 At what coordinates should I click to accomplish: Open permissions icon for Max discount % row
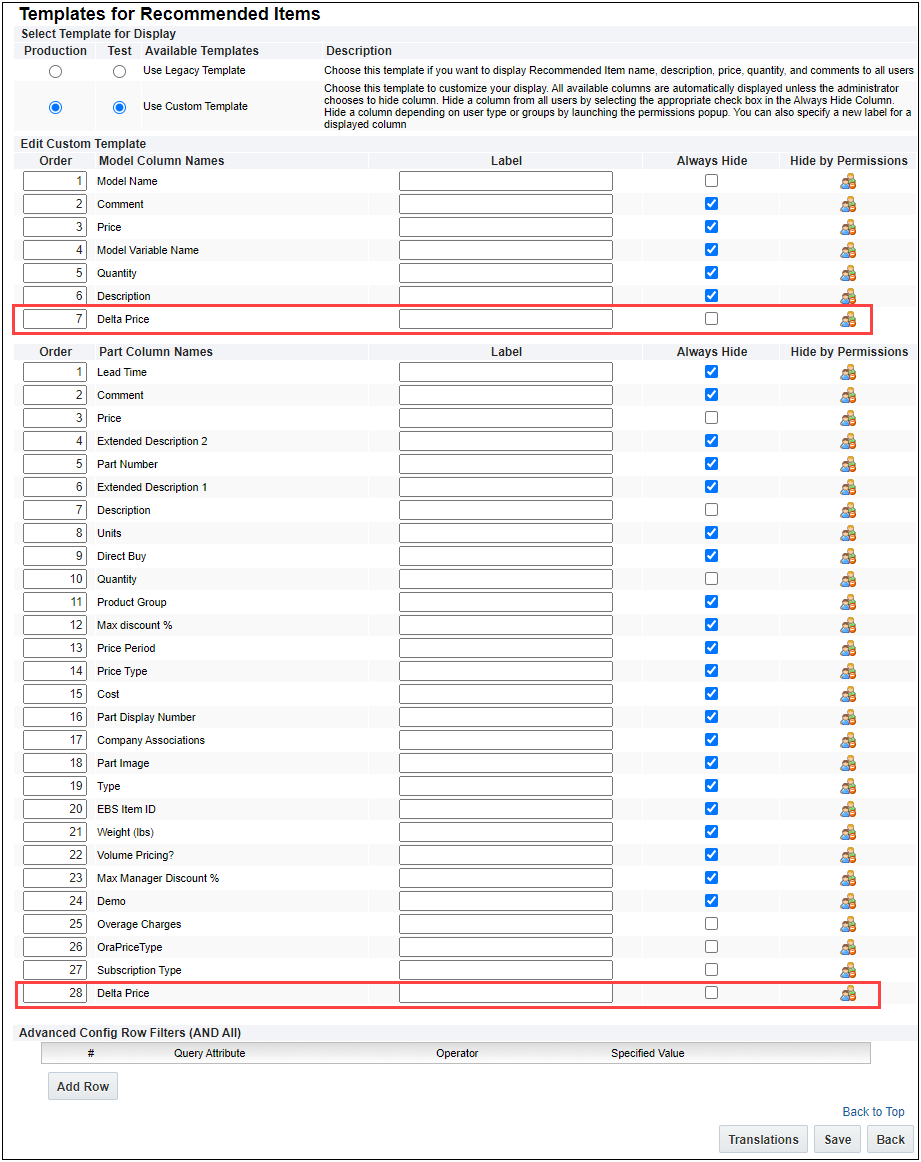coord(848,625)
